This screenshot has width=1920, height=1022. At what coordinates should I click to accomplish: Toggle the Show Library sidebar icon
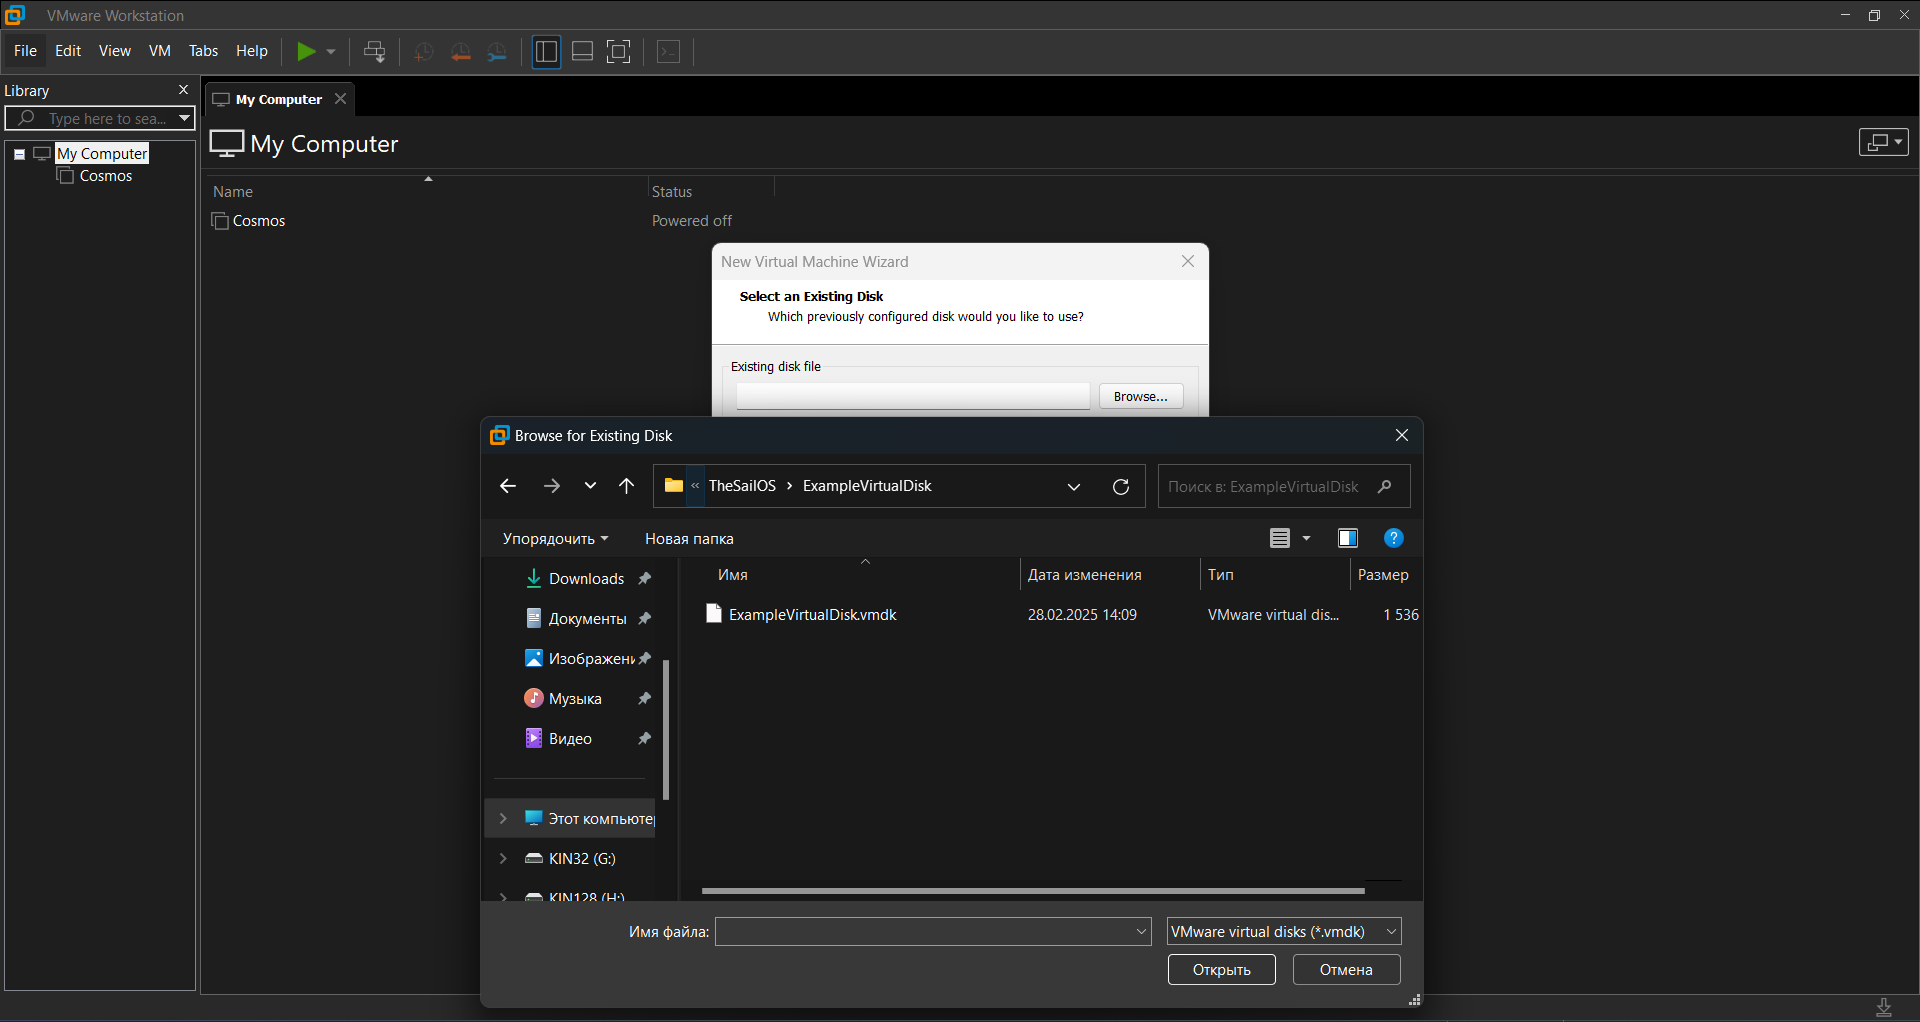click(546, 52)
